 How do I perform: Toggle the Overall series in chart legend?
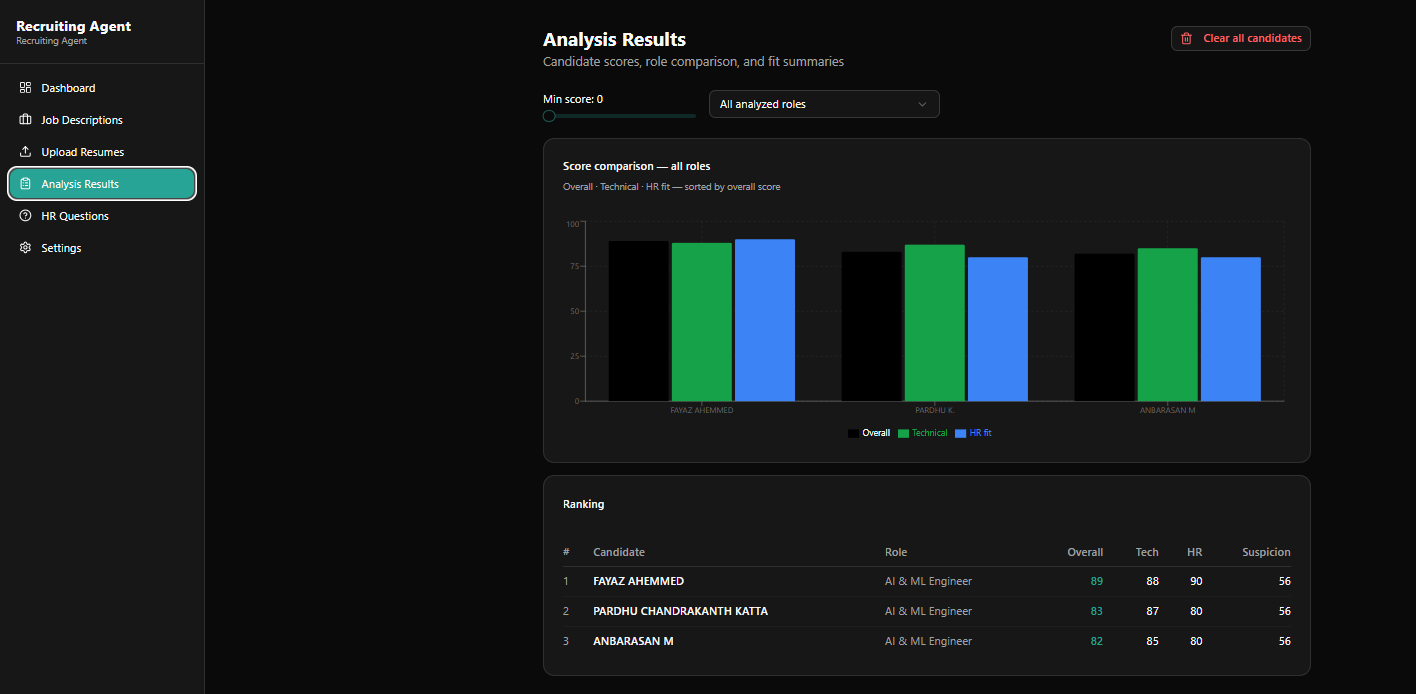[869, 433]
